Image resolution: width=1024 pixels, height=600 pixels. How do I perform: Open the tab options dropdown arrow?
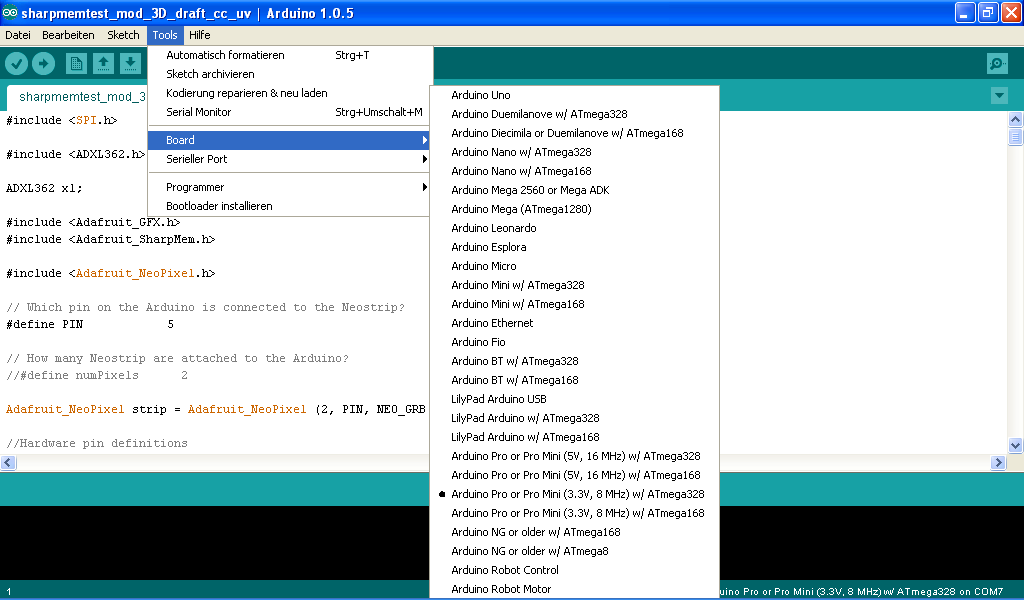tap(998, 96)
